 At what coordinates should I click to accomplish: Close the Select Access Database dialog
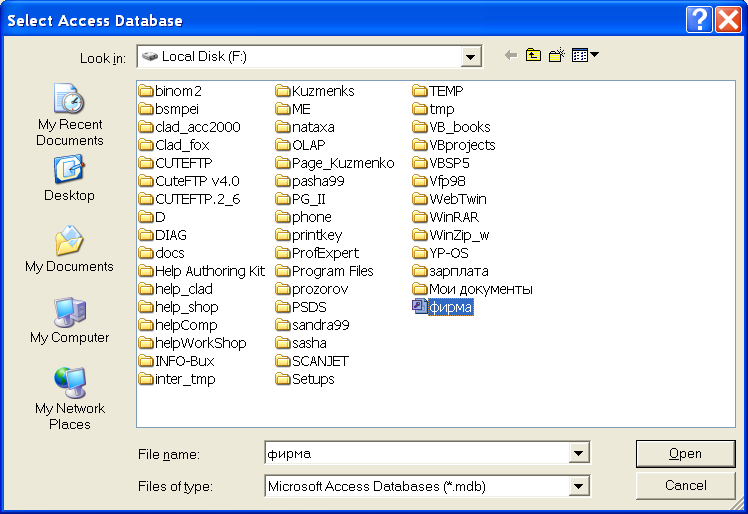[x=728, y=20]
